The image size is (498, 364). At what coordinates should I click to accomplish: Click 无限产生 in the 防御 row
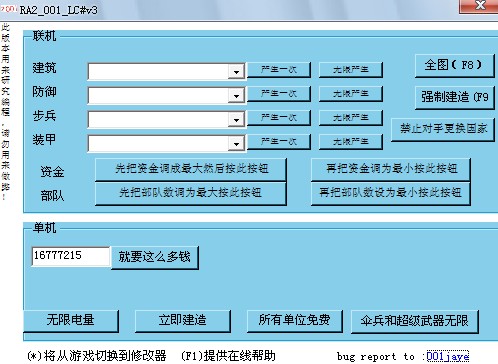(x=351, y=94)
